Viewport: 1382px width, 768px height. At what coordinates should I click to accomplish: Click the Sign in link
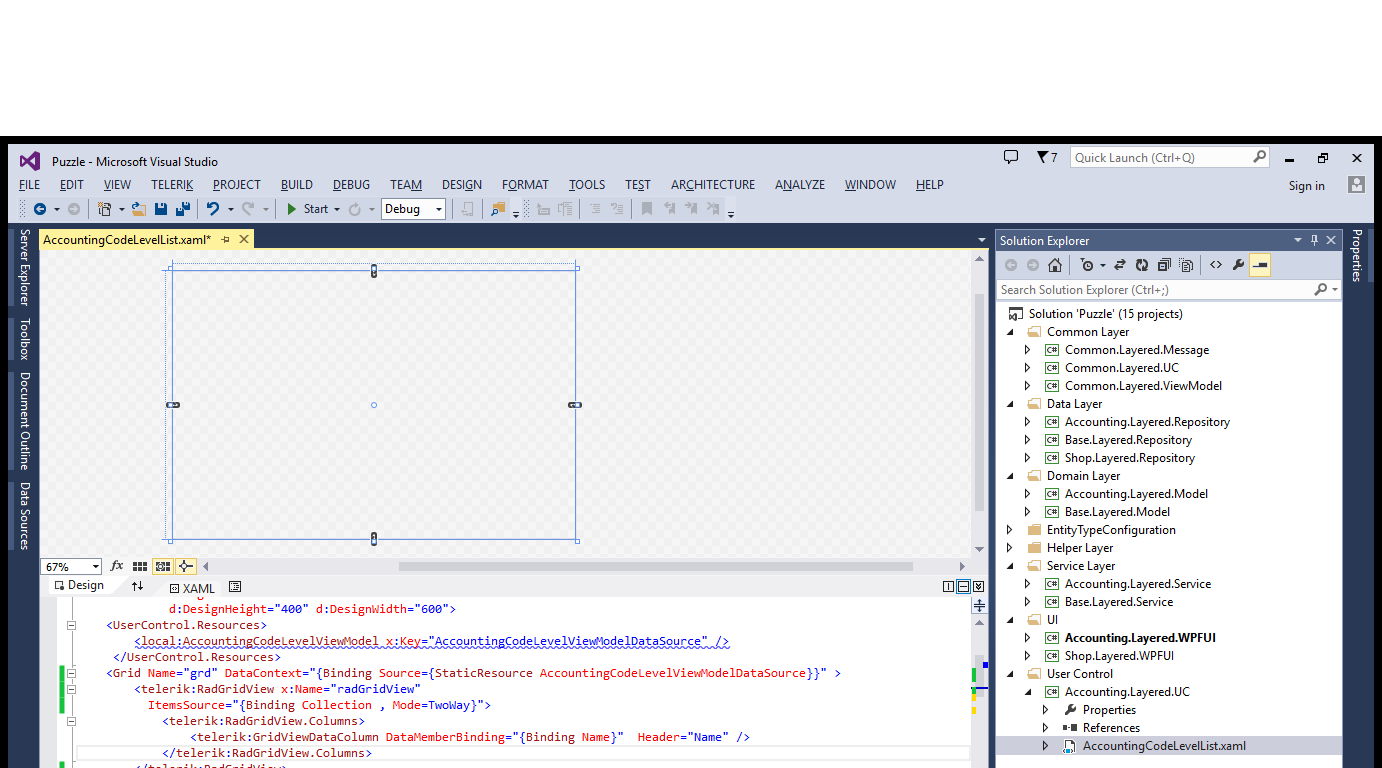[1306, 186]
